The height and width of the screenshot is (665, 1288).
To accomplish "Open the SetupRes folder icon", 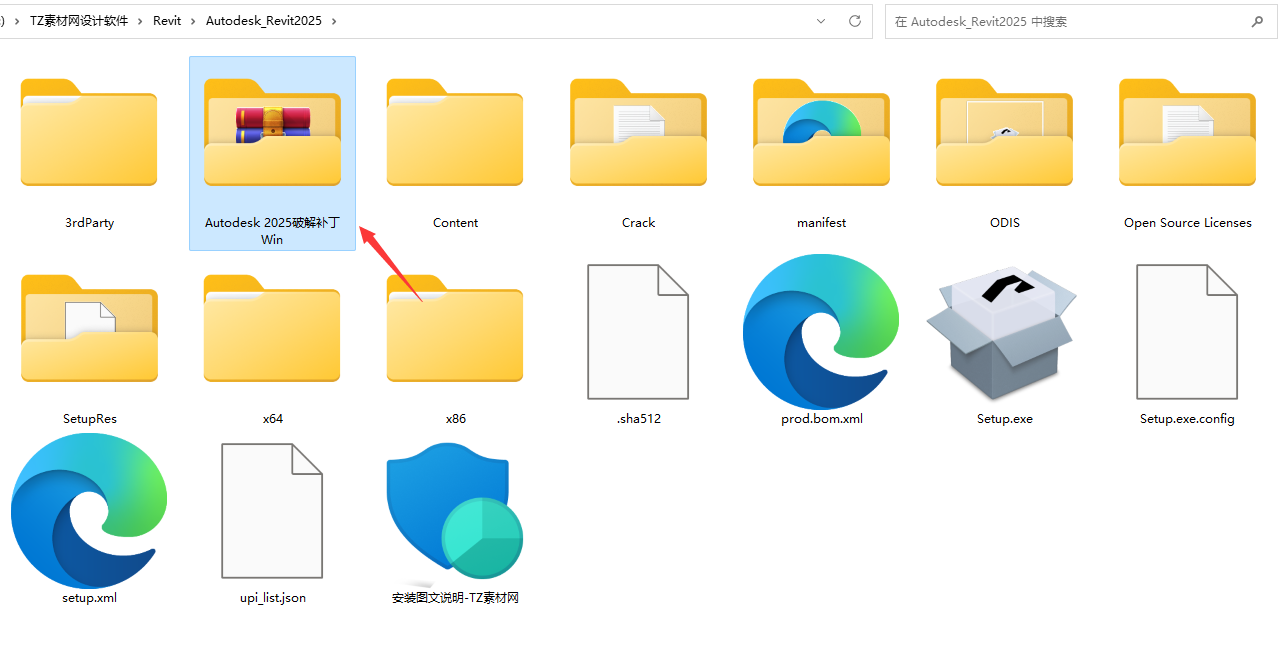I will pos(89,328).
